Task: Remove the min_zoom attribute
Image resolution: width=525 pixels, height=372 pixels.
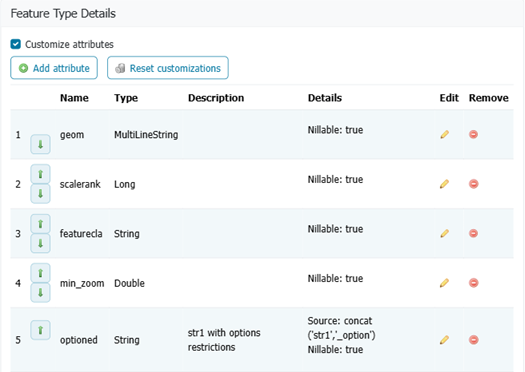Action: point(473,283)
